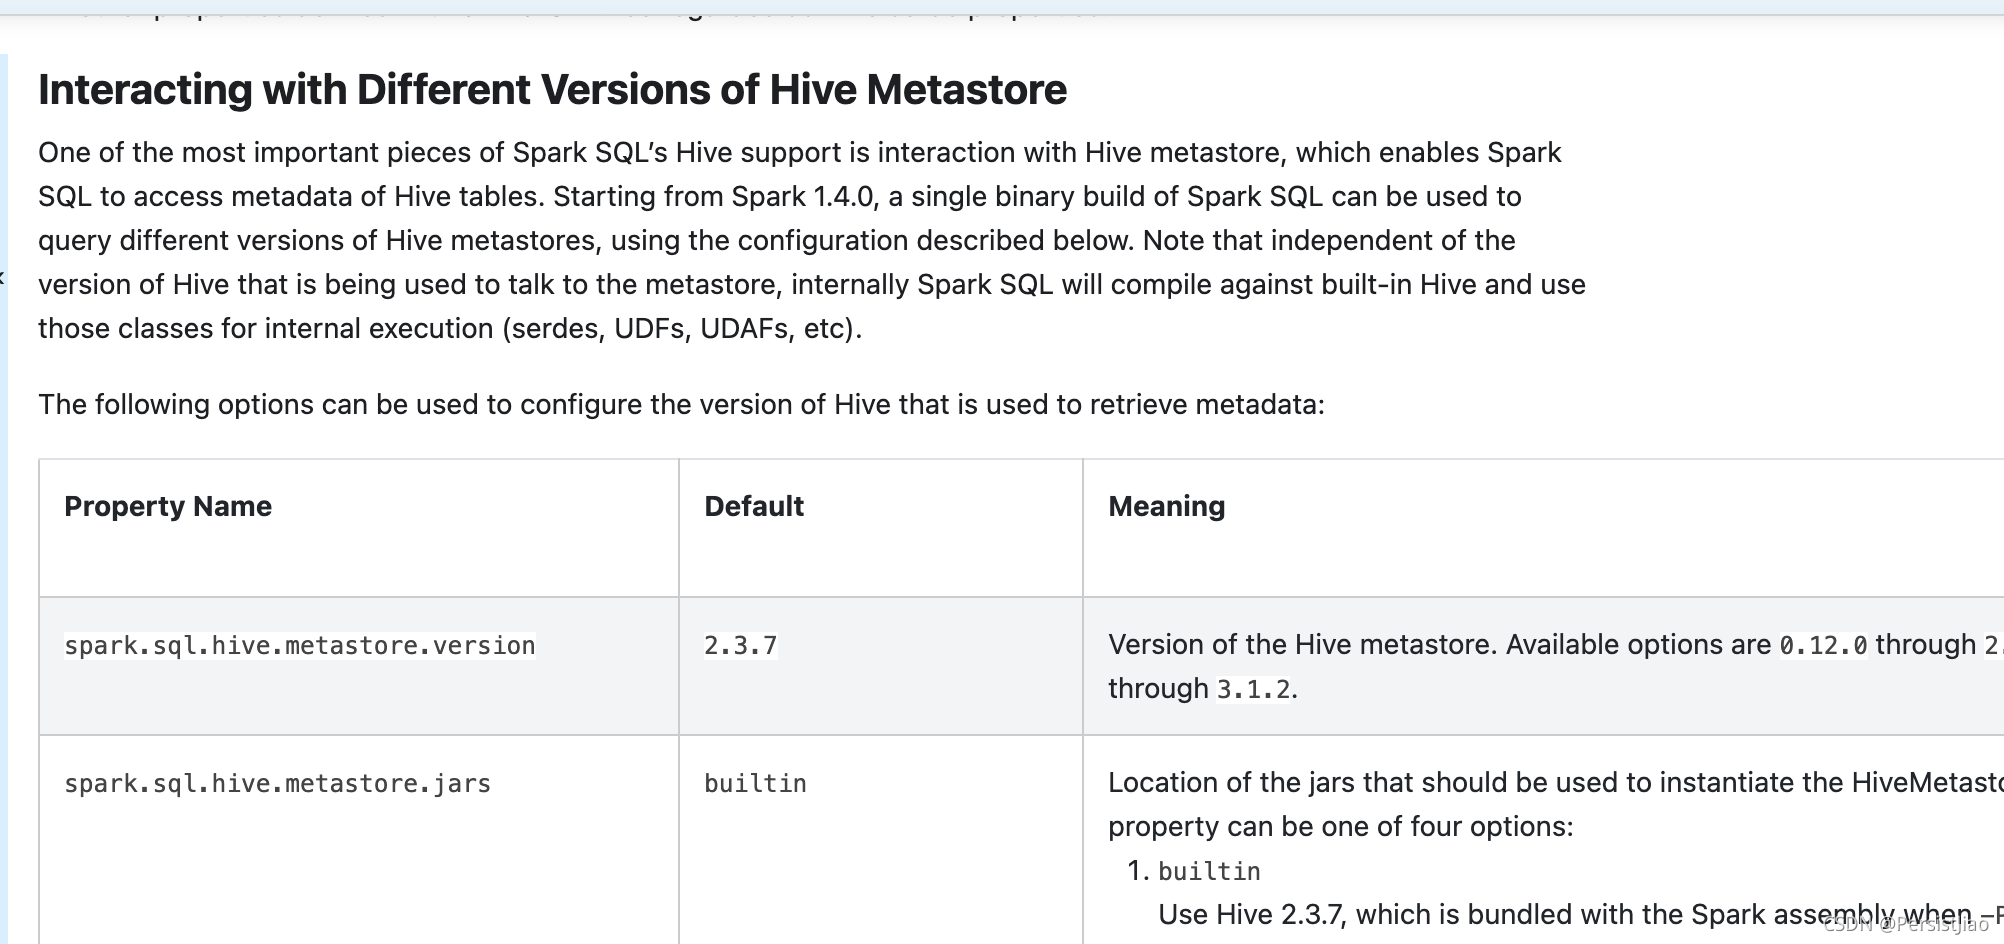Click the Meaning column header

coord(1166,506)
